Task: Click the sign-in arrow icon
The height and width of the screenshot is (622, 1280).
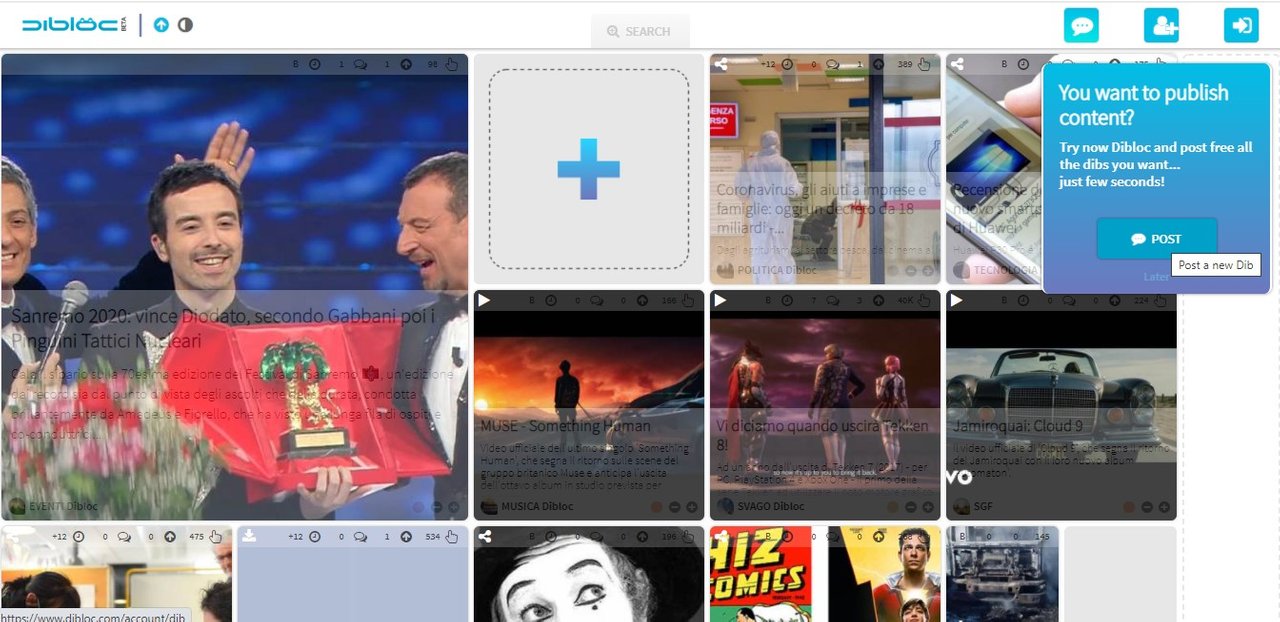Action: coord(1241,25)
